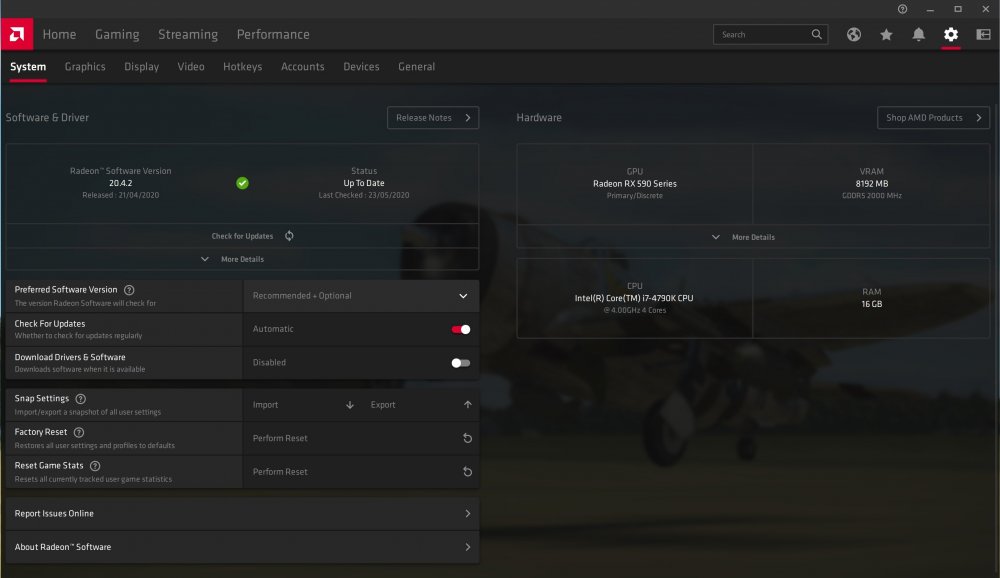Switch to the General tab
Image resolution: width=1000 pixels, height=578 pixels.
[x=416, y=66]
